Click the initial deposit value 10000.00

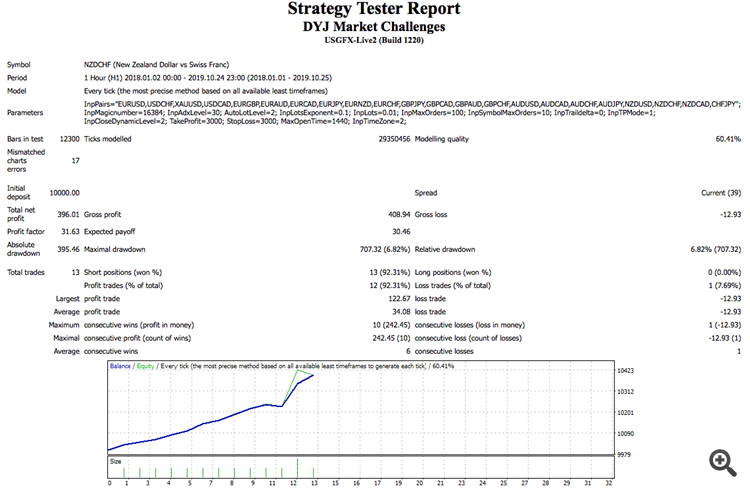pos(65,192)
